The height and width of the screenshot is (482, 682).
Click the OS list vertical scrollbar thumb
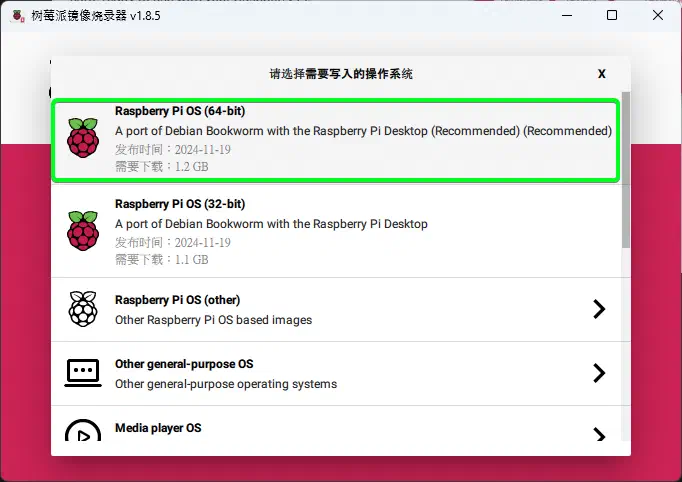pos(626,170)
